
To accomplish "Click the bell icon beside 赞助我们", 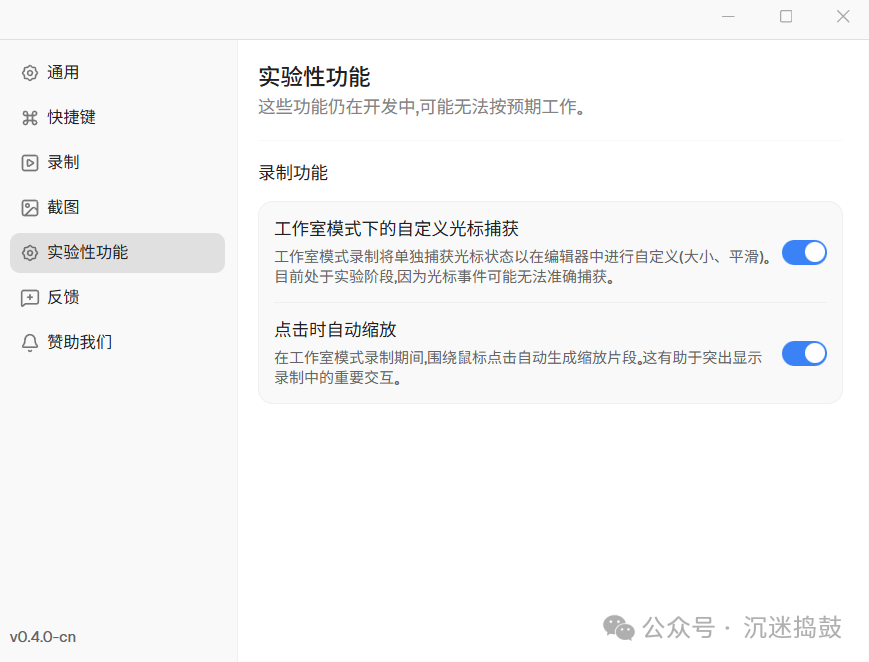I will [30, 343].
